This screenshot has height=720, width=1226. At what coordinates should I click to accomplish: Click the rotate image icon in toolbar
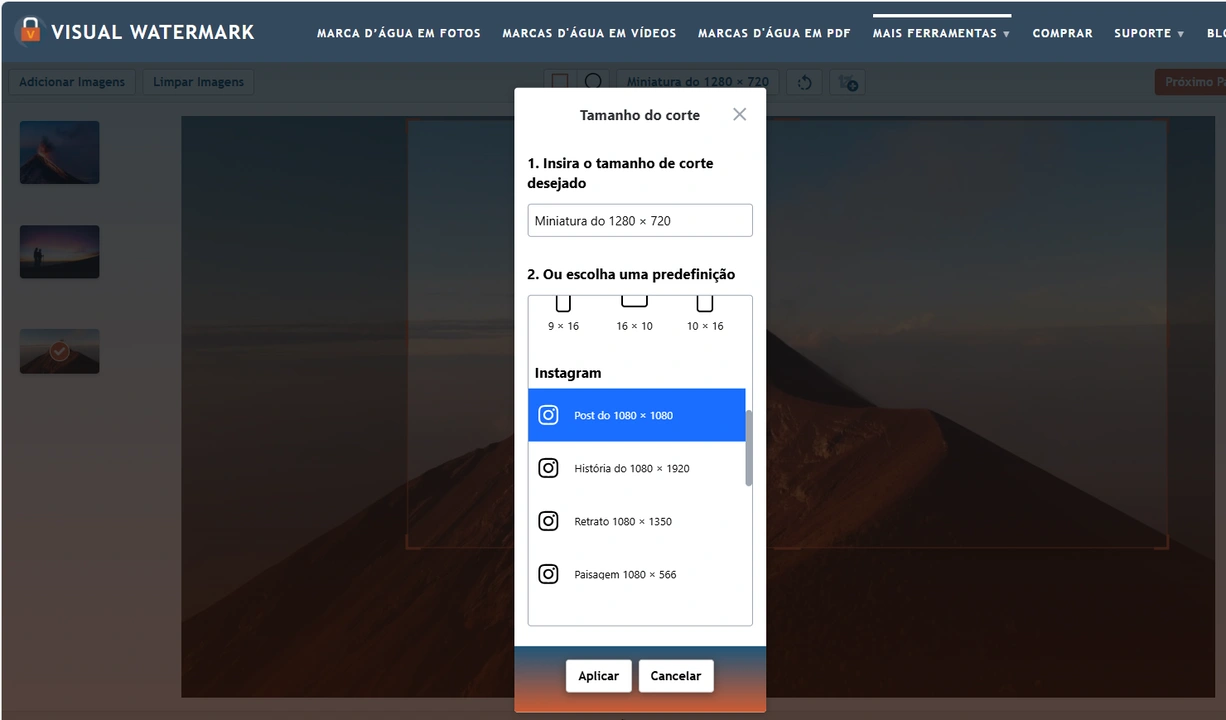pyautogui.click(x=804, y=82)
